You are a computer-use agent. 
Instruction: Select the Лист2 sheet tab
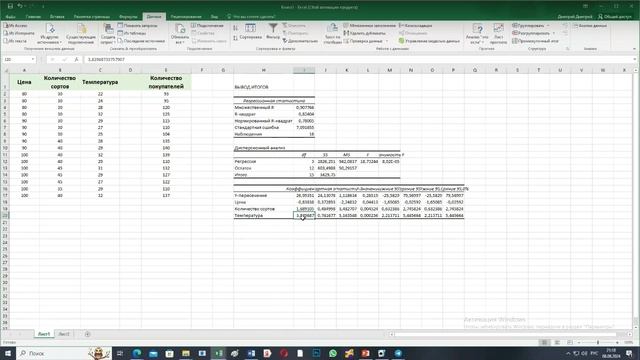pyautogui.click(x=64, y=334)
